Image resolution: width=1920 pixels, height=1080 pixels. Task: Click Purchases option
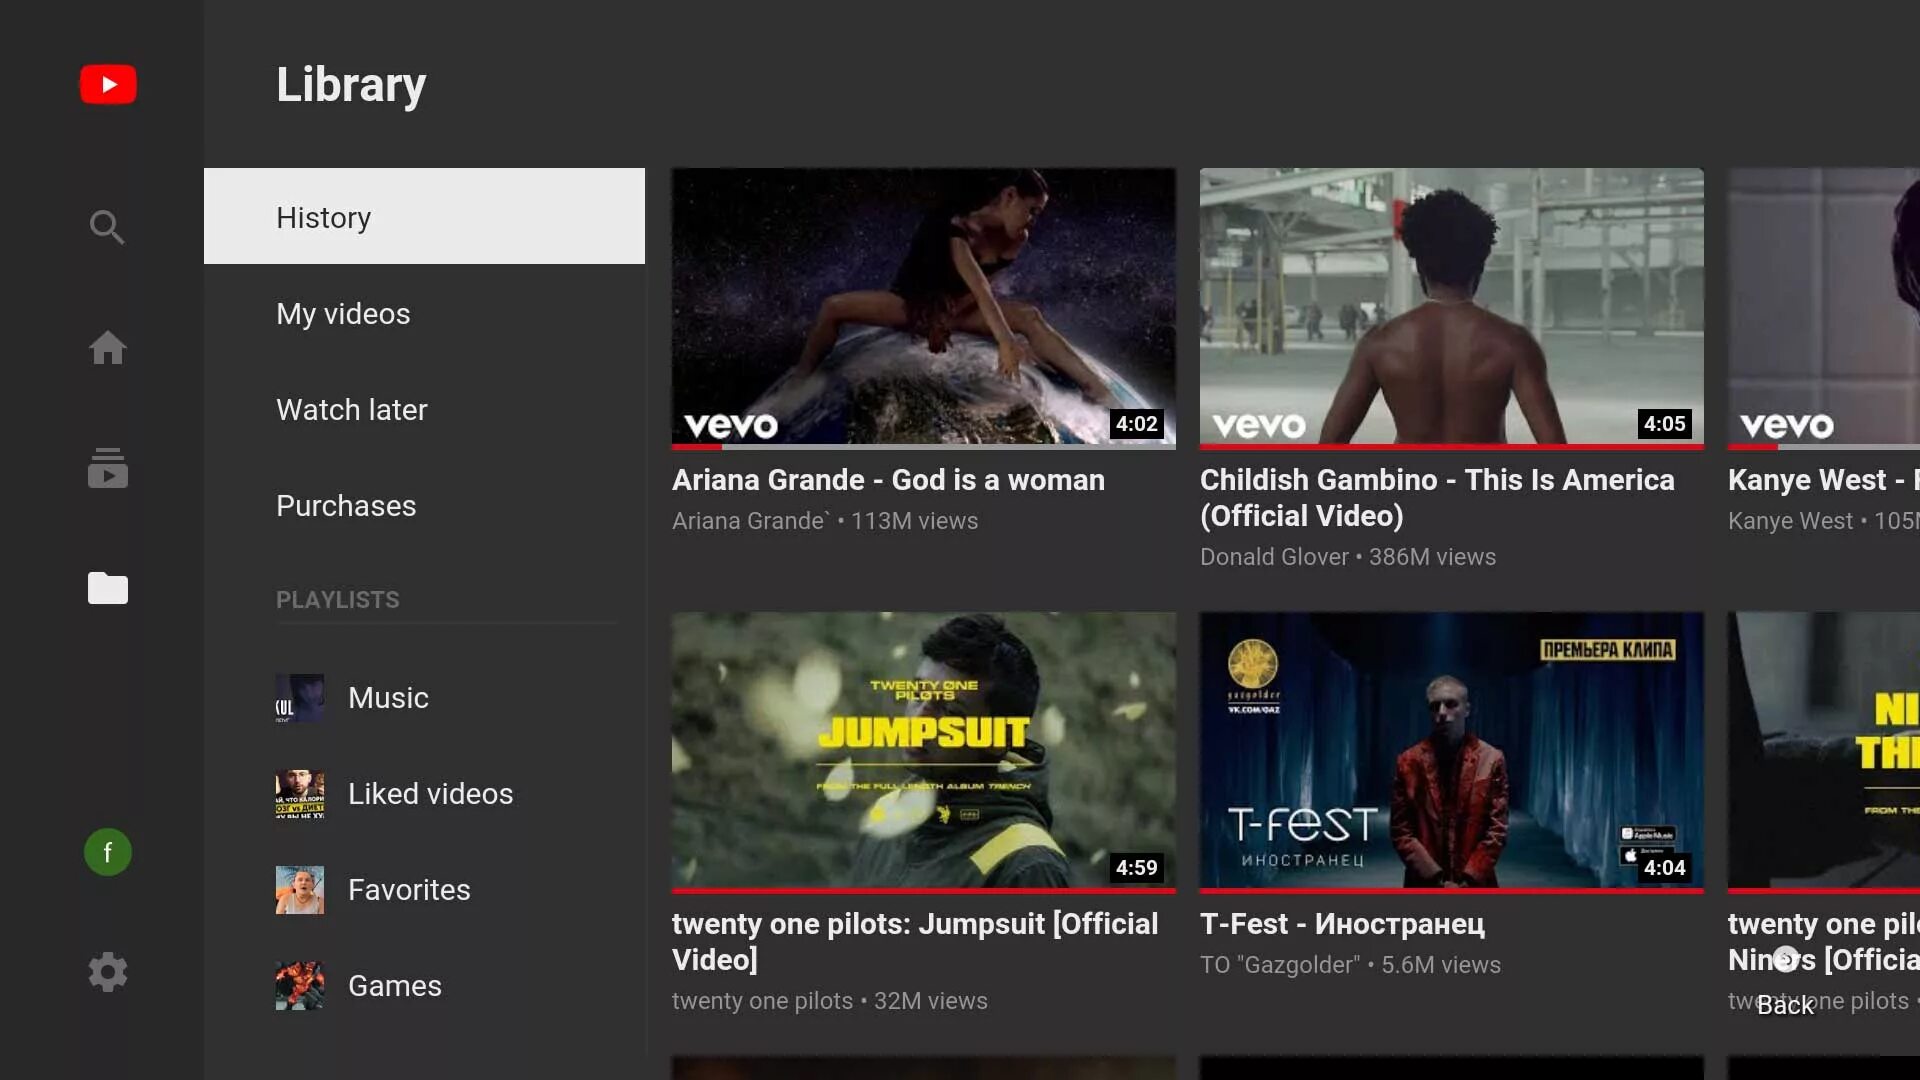coord(345,505)
